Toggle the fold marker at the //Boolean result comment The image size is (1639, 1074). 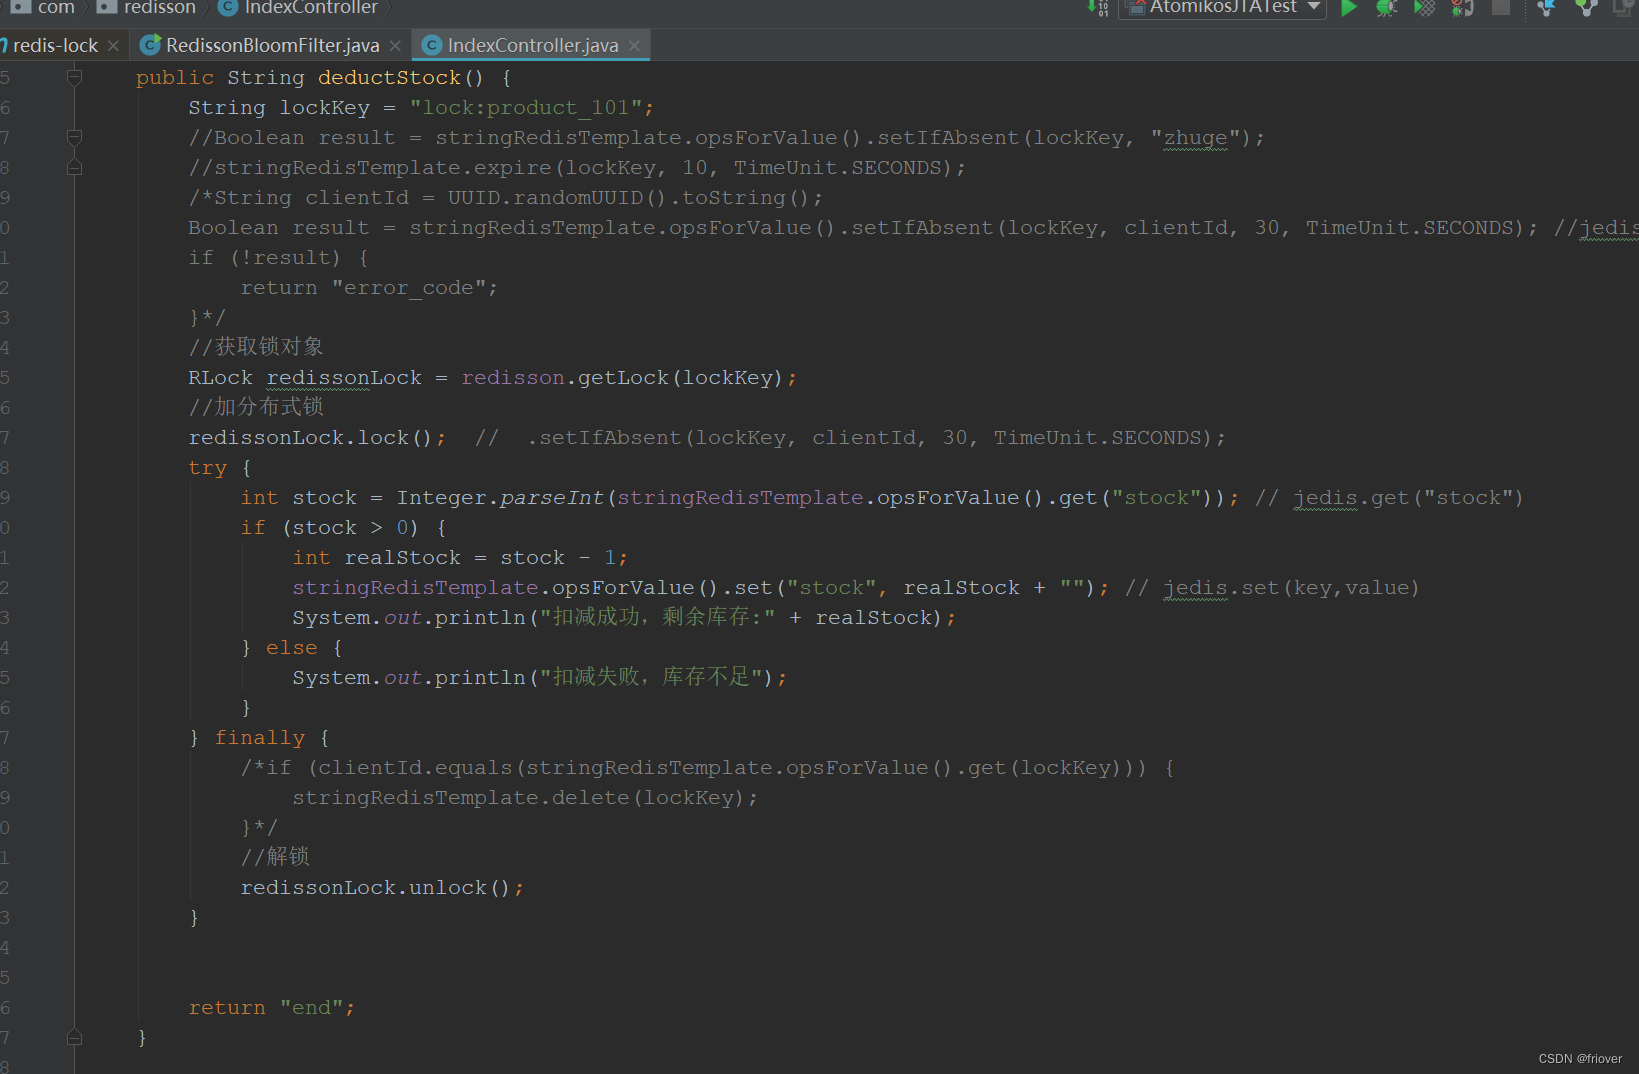(x=74, y=137)
